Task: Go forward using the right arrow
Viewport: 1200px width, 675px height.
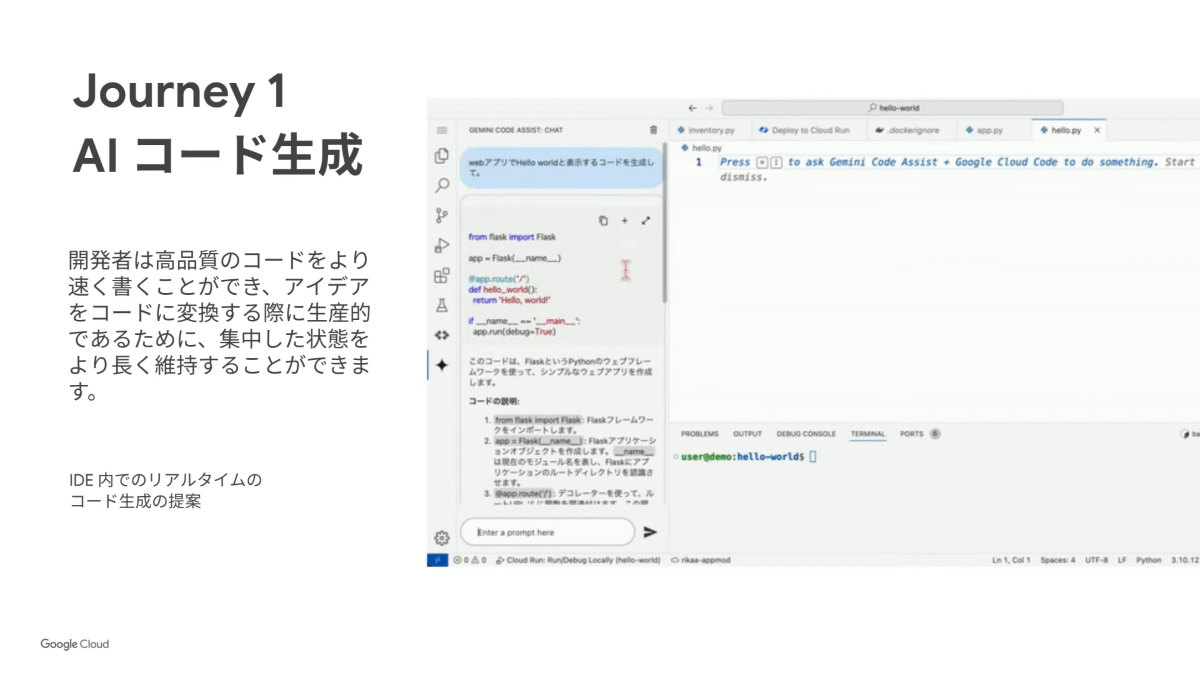Action: coord(709,108)
